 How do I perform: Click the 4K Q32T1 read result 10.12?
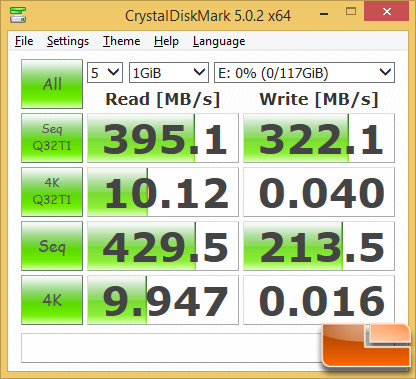pos(163,192)
